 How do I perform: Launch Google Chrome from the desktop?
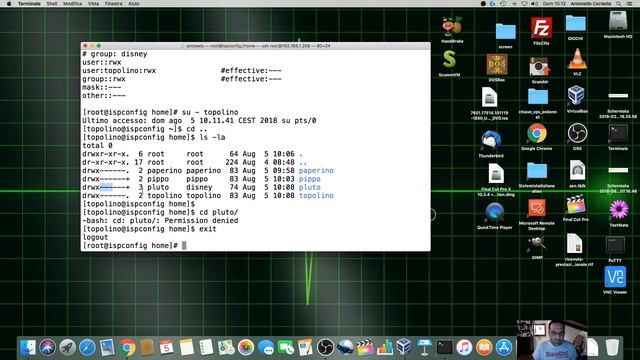[536, 134]
